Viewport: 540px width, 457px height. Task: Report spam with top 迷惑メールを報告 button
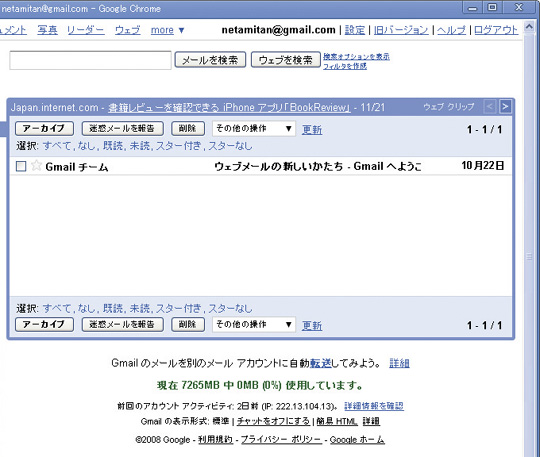tap(122, 128)
